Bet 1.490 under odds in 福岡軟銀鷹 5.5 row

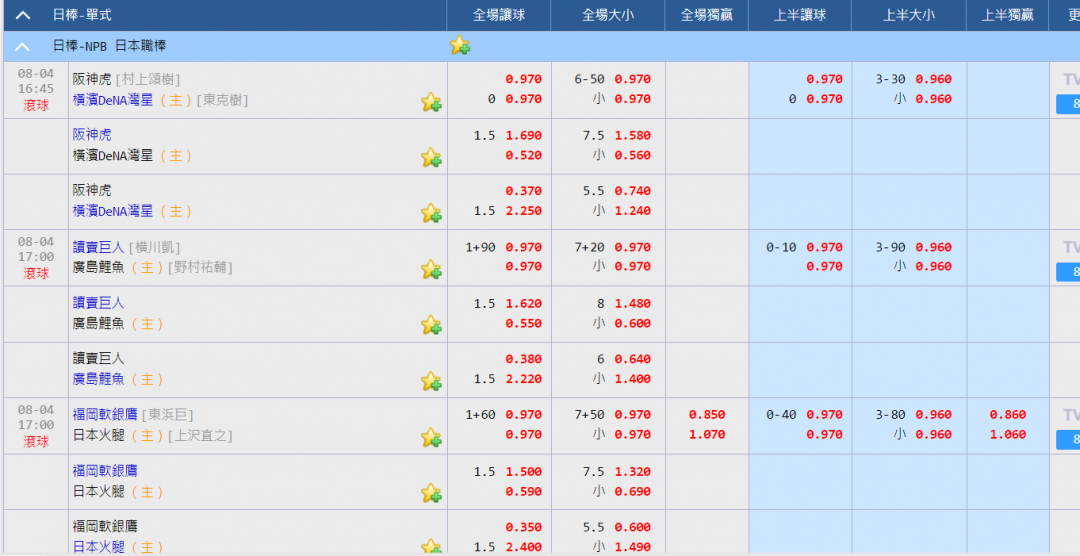(x=633, y=547)
